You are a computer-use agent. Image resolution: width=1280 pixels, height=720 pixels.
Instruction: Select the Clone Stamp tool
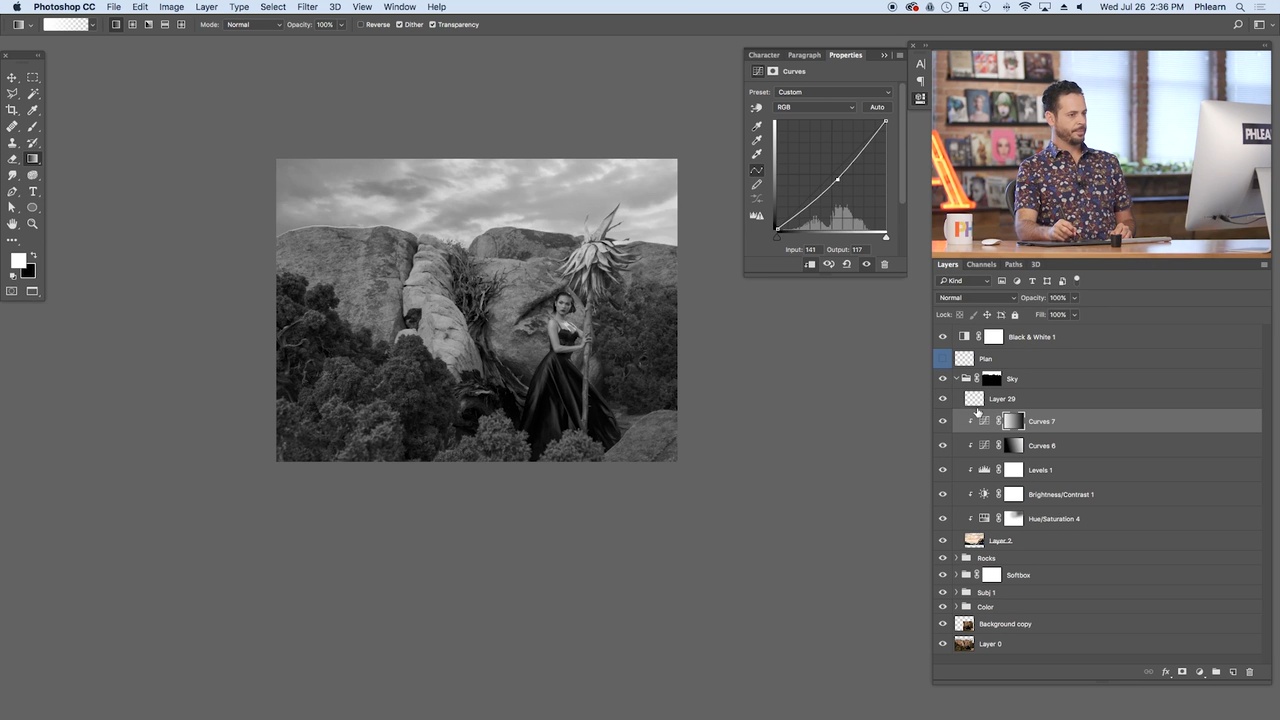12,143
